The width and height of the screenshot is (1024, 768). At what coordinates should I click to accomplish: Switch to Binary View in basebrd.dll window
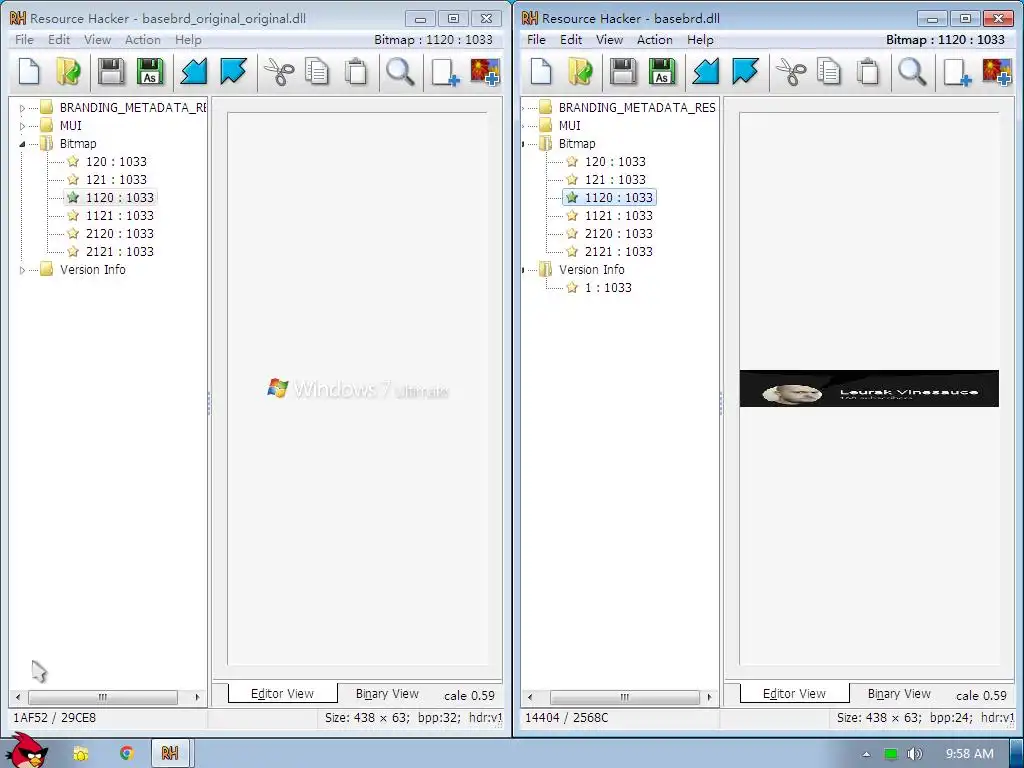[899, 694]
